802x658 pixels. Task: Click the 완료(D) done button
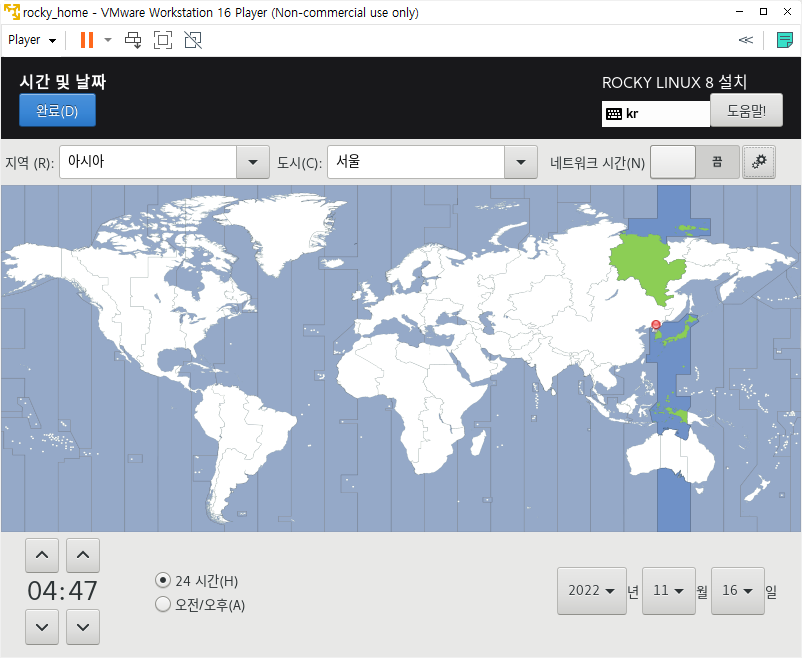tap(57, 110)
